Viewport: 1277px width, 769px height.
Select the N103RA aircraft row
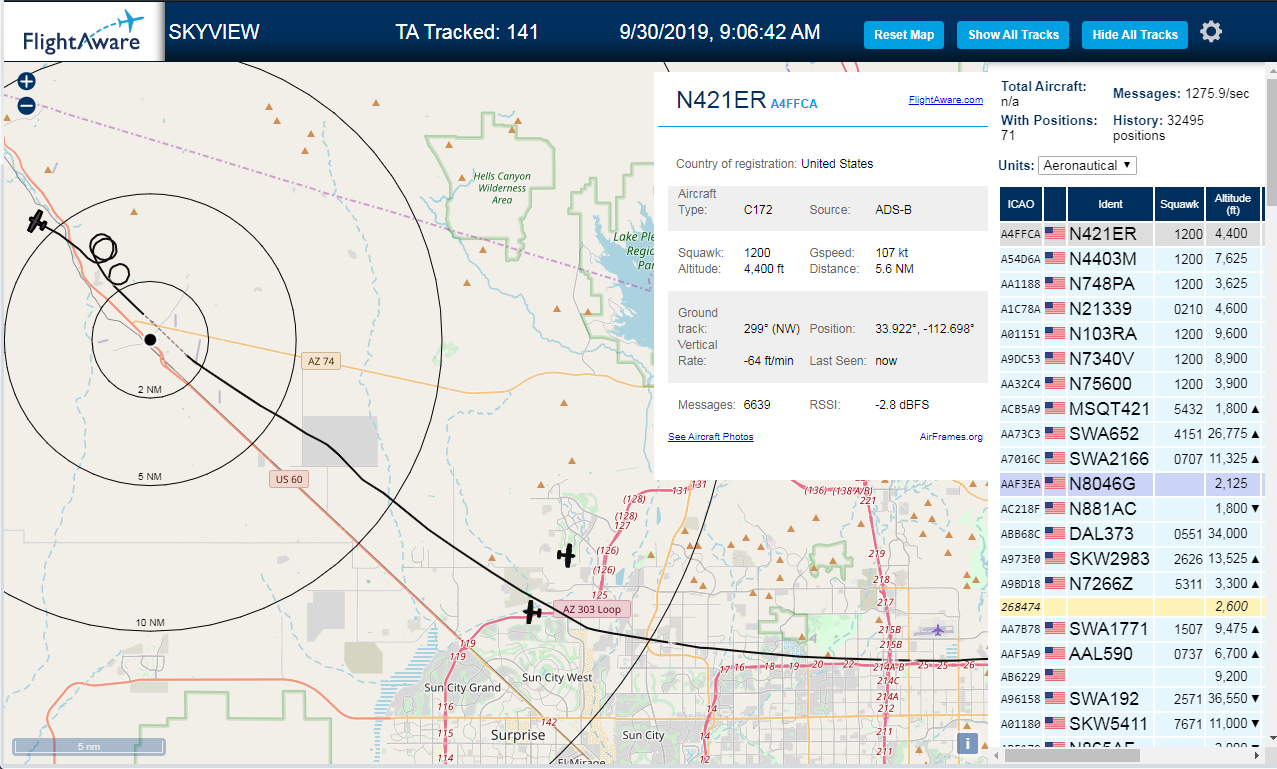click(1130, 334)
